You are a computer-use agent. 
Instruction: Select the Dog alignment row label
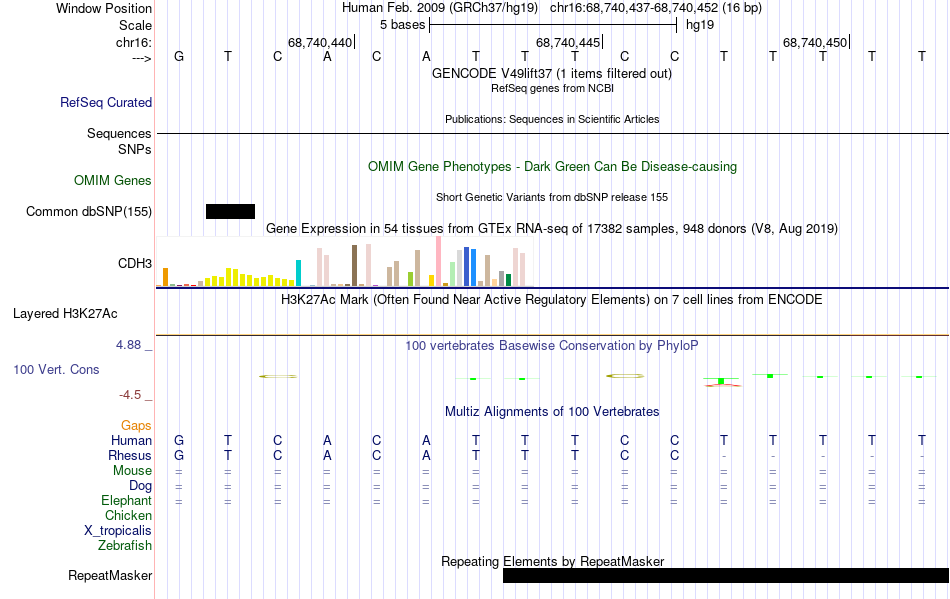[141, 486]
